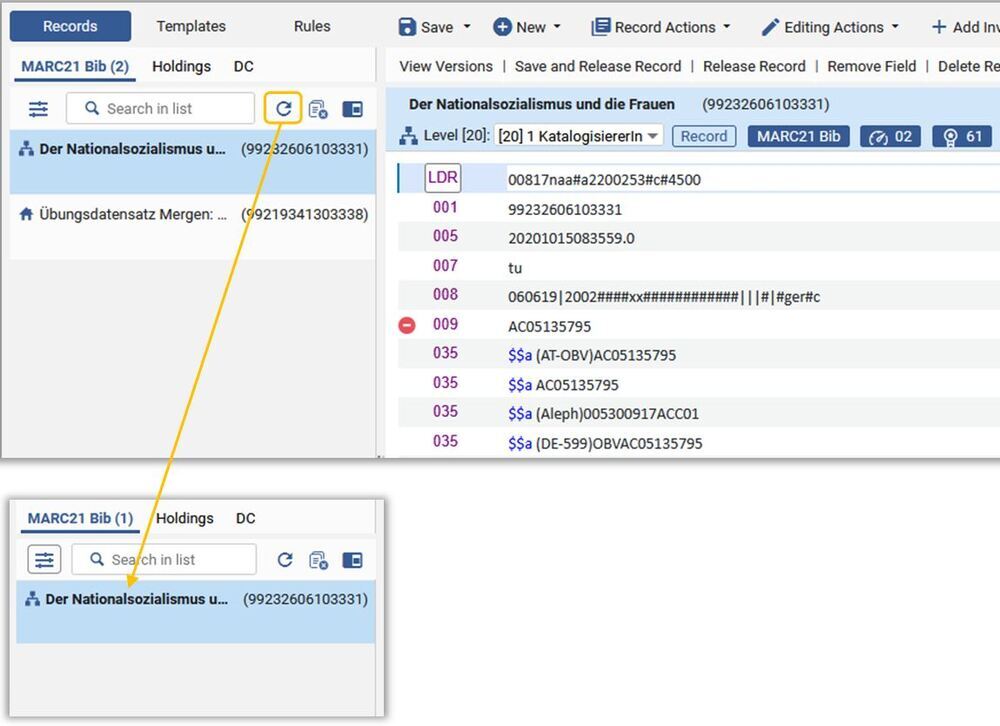This screenshot has height=726, width=1000.
Task: Select Übungsdatensatz Mergen record in list
Action: 193,214
